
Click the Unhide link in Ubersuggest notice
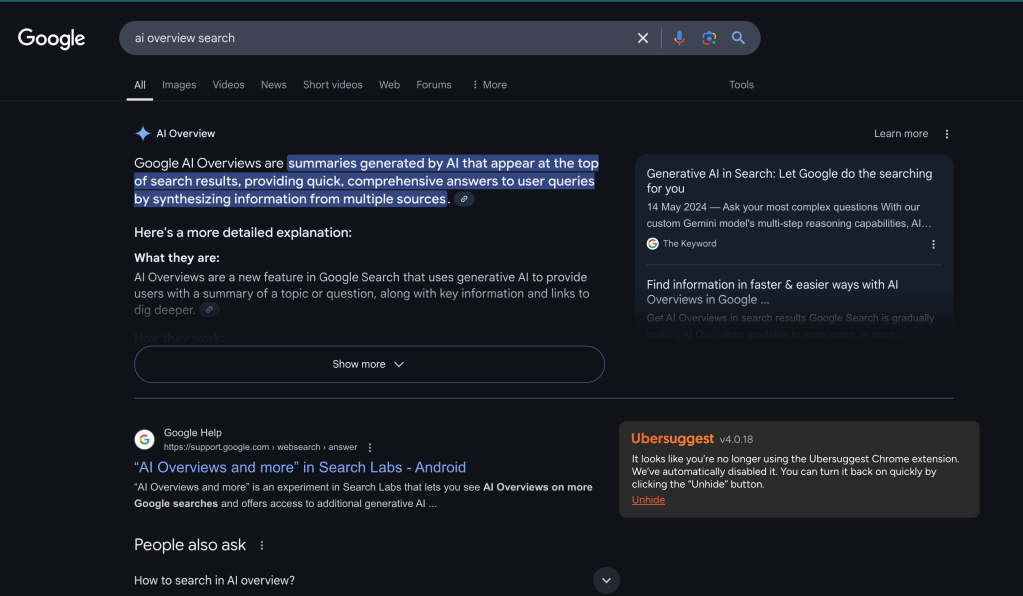pyautogui.click(x=648, y=500)
